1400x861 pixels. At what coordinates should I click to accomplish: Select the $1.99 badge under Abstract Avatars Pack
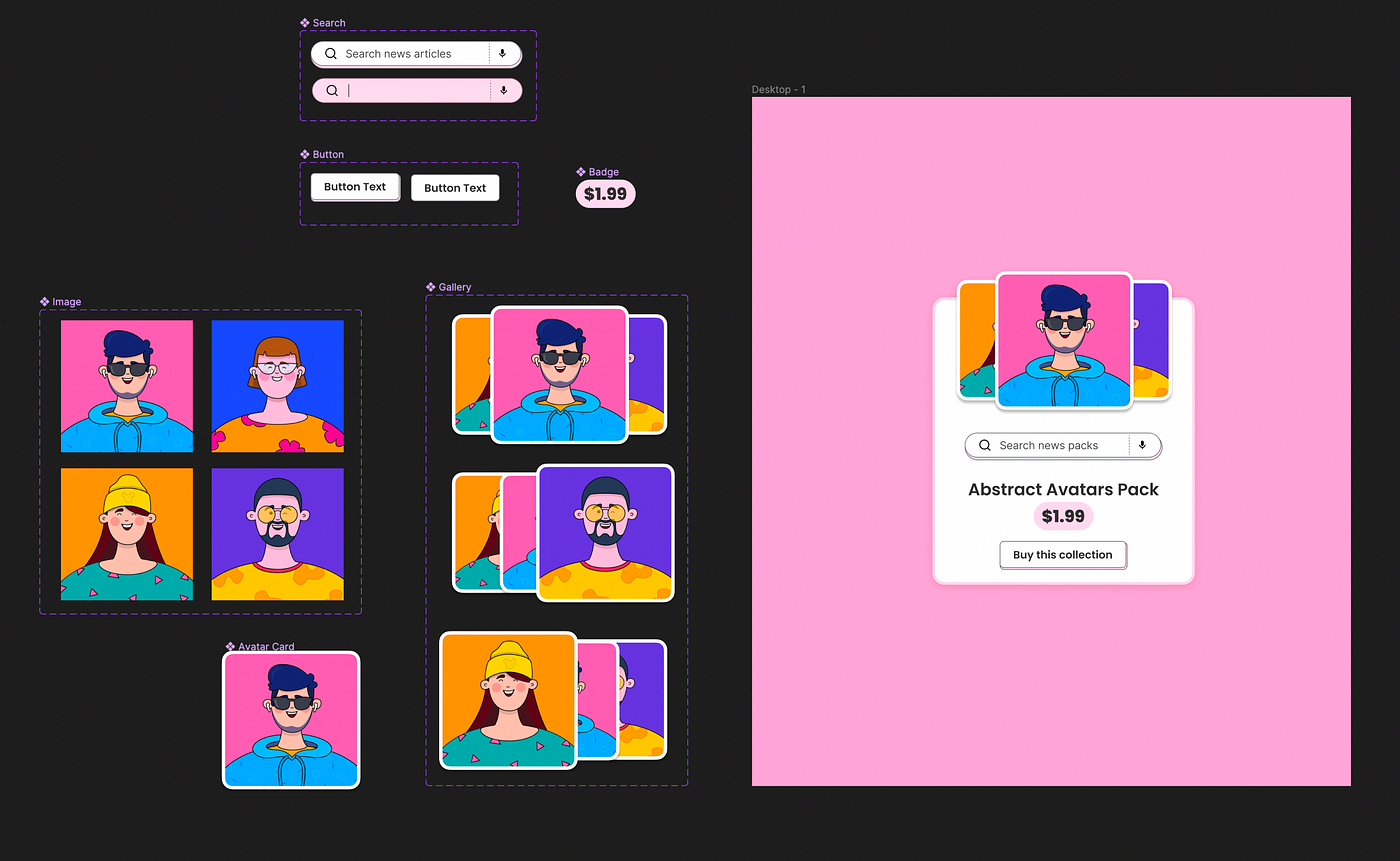click(1063, 516)
